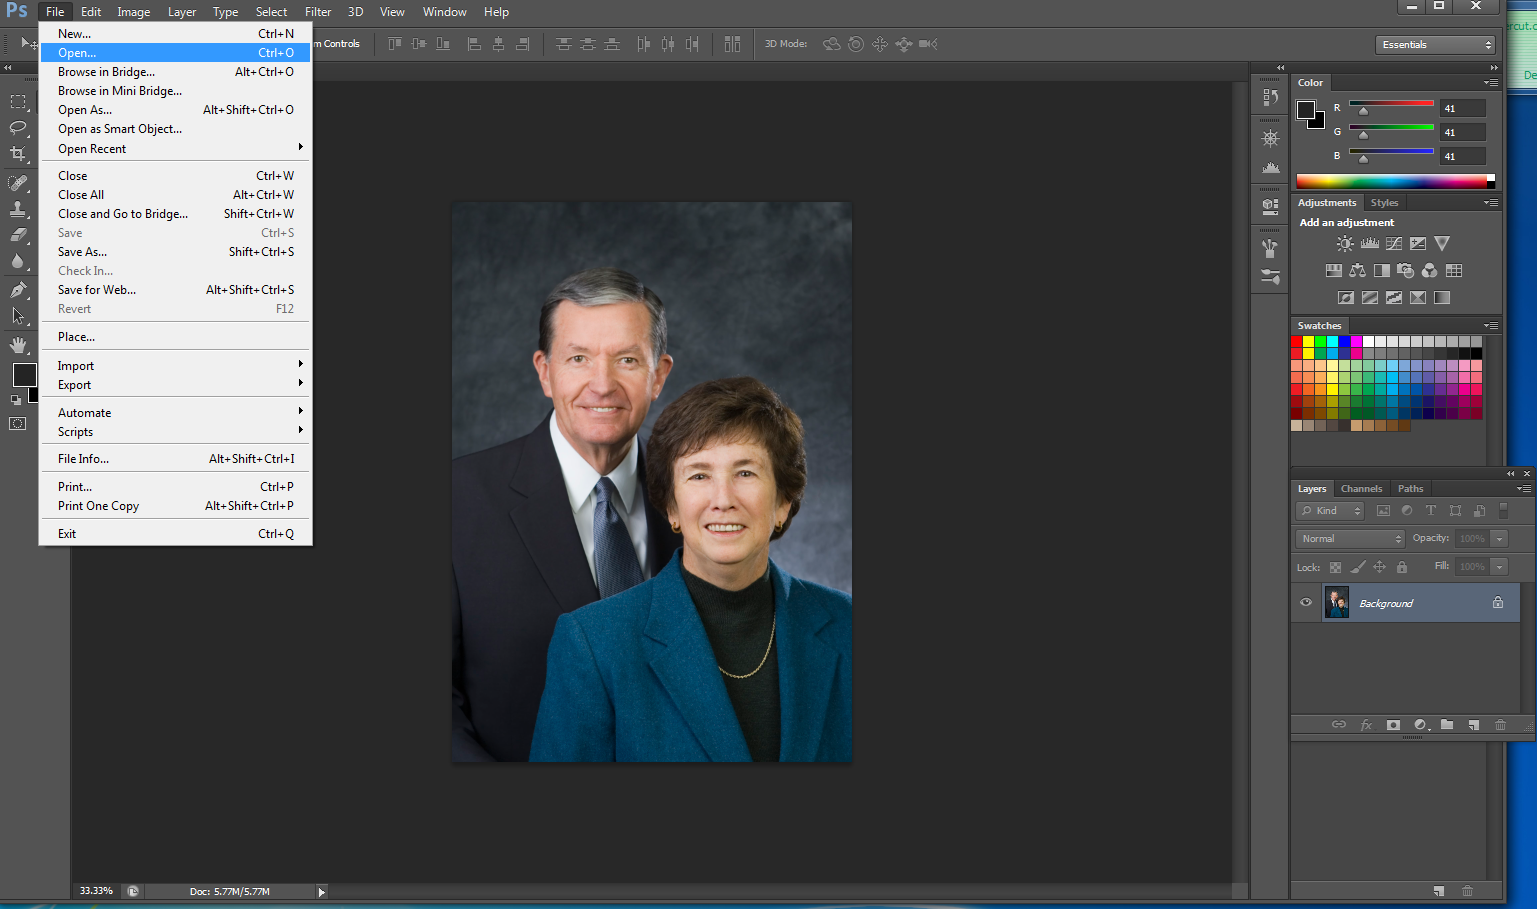
Task: Choose Browse in Bridge... menu item
Action: point(176,72)
